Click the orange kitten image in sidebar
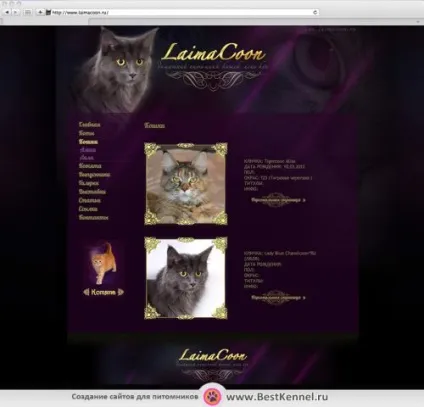Screen dimensions: 424x407 coord(104,263)
